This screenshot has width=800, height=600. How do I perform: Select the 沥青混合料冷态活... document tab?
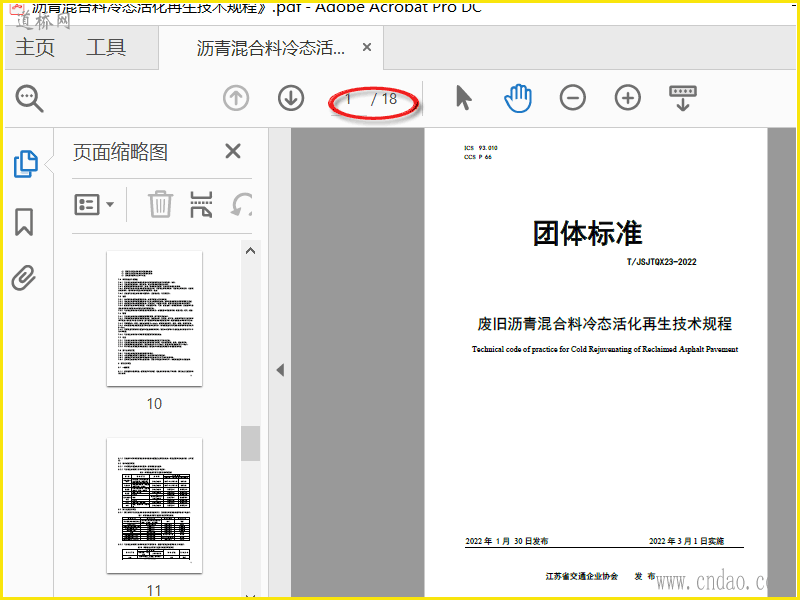pyautogui.click(x=270, y=48)
